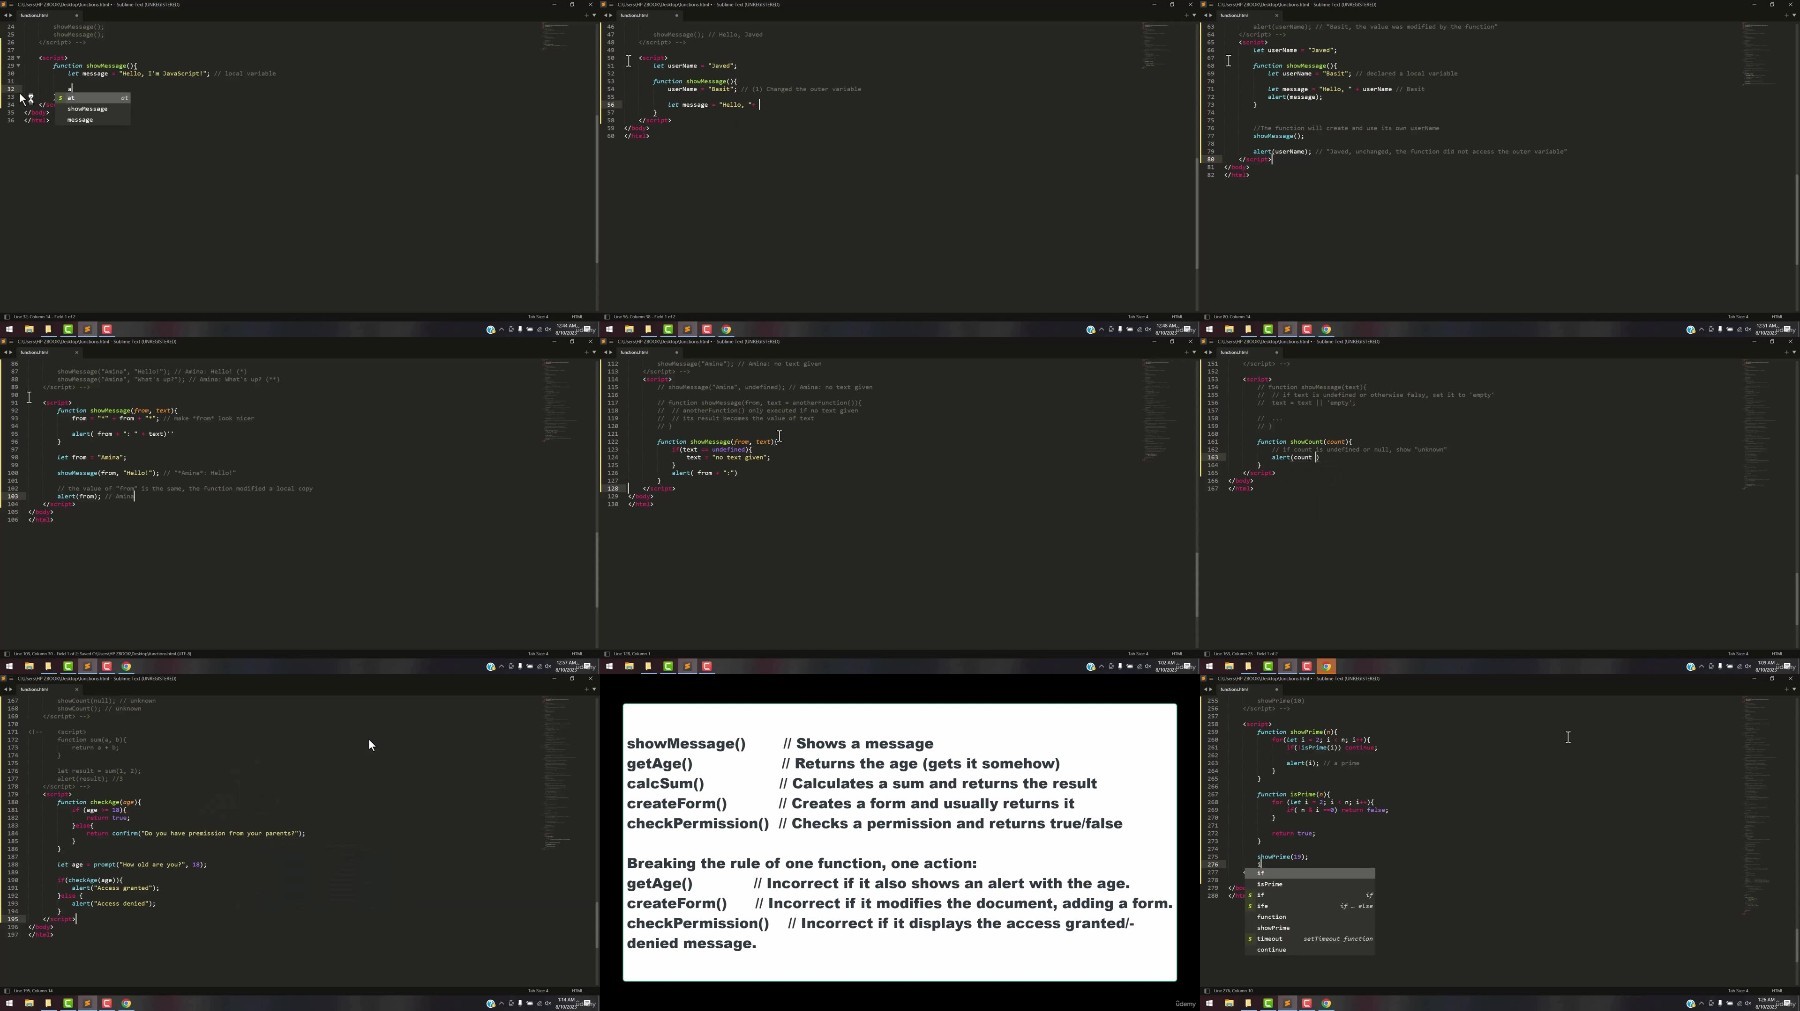Pick the 'at' snippet in the local-variable frame's autocomplete

[92, 98]
